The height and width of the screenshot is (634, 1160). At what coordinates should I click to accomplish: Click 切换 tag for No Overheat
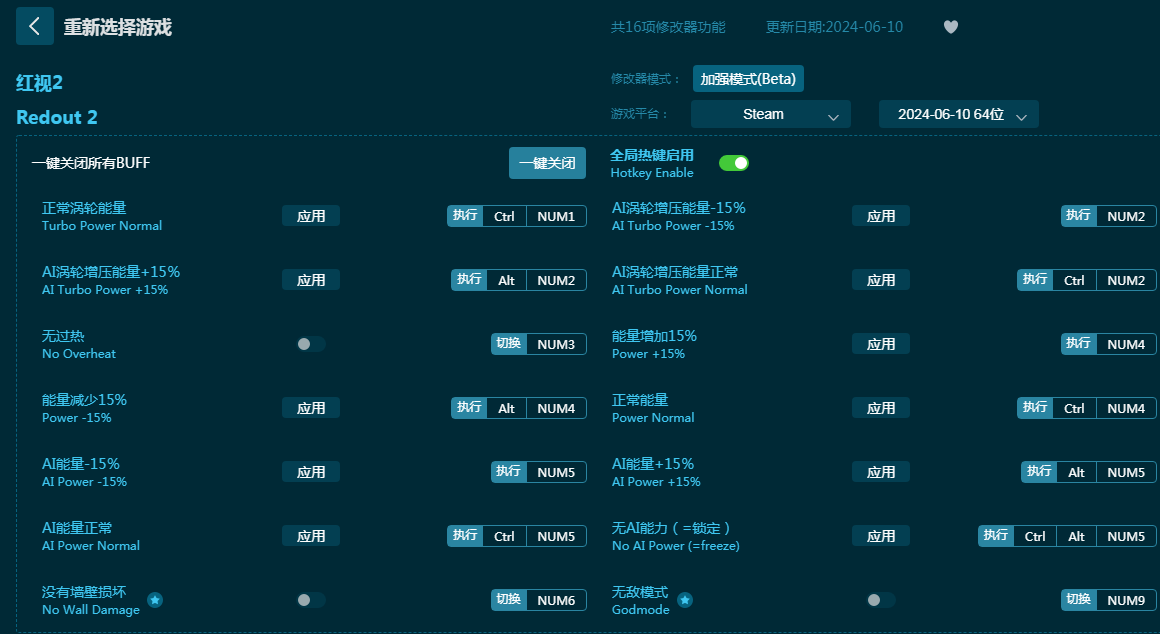509,344
